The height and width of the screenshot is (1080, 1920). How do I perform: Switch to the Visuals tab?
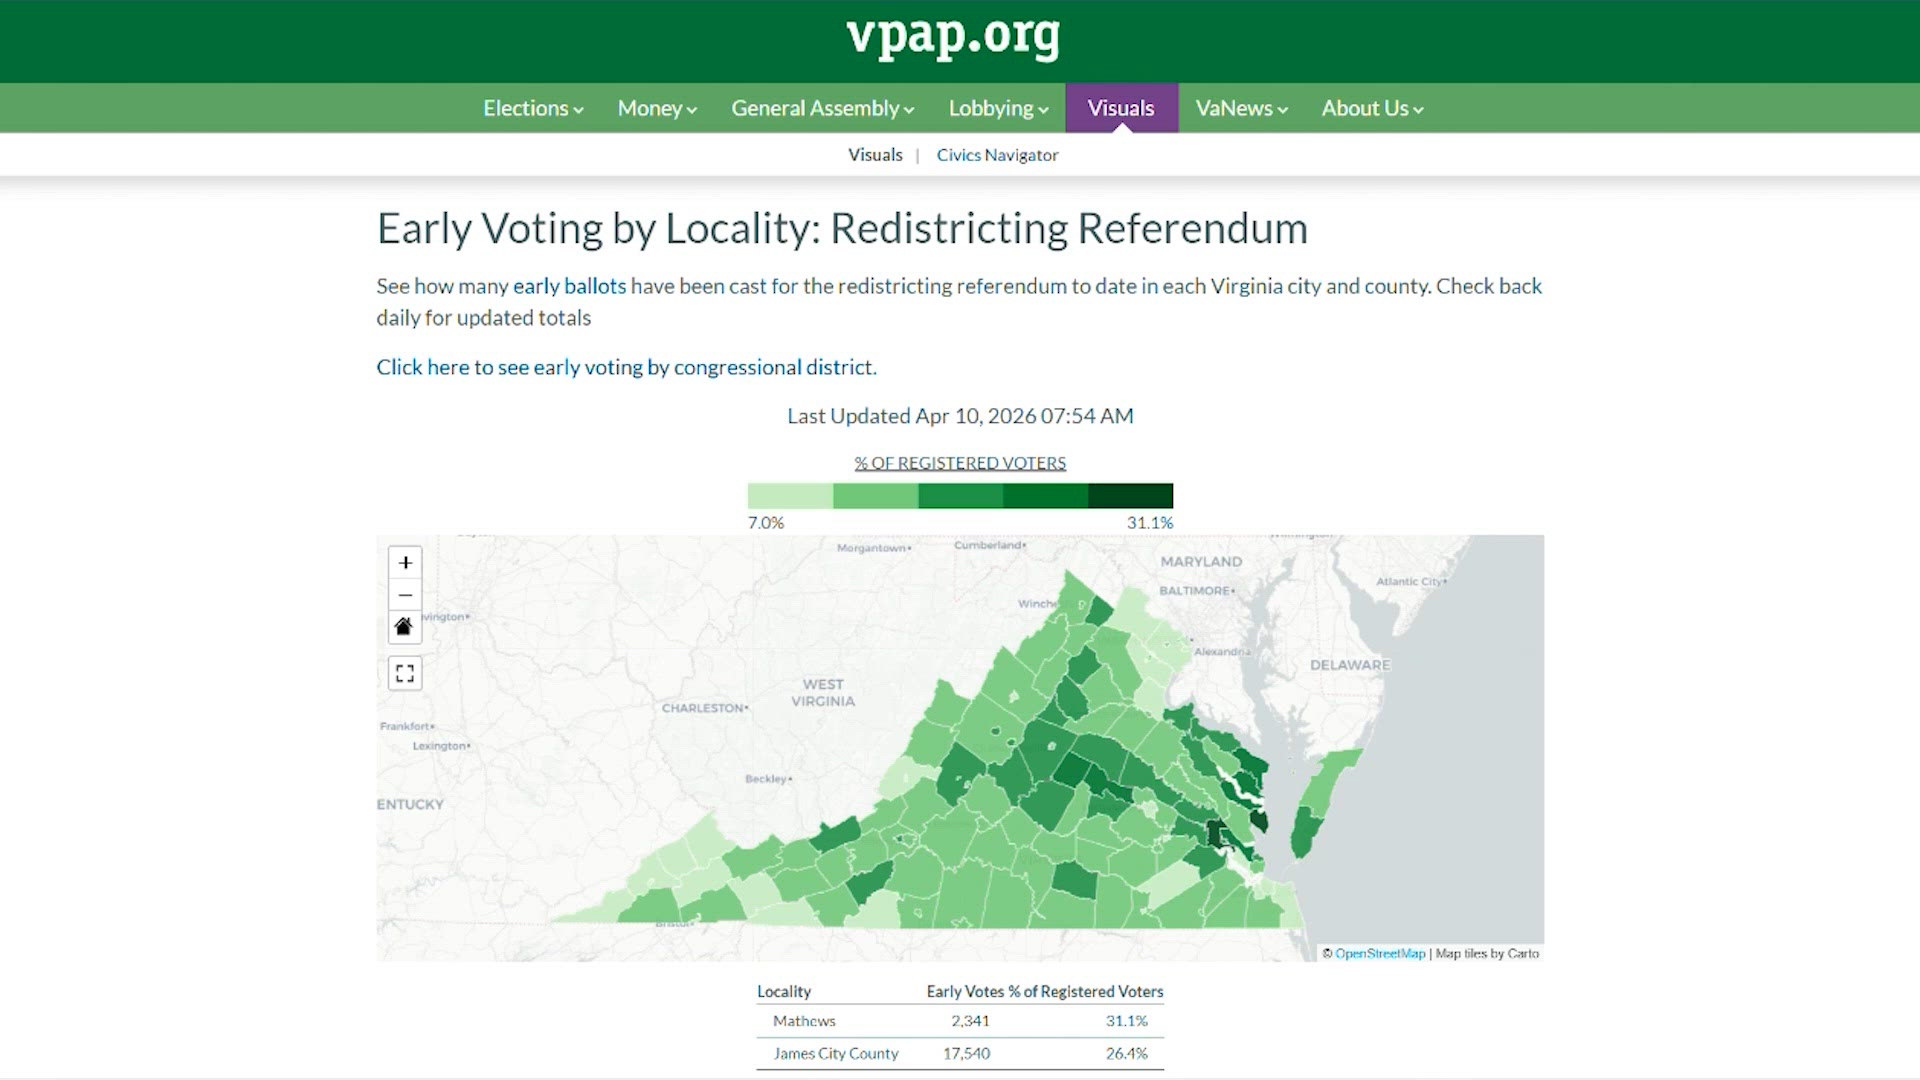click(x=1120, y=108)
